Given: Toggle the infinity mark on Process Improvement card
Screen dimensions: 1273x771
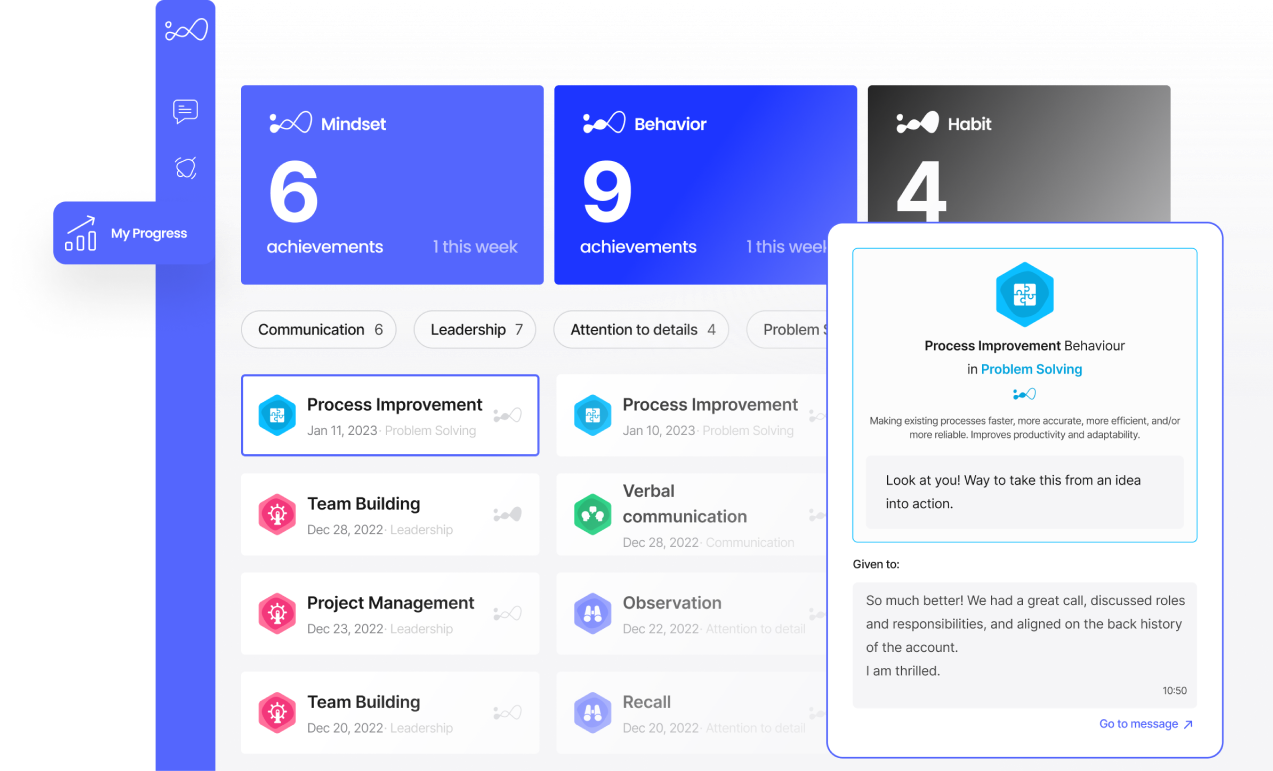Looking at the screenshot, I should coord(508,415).
